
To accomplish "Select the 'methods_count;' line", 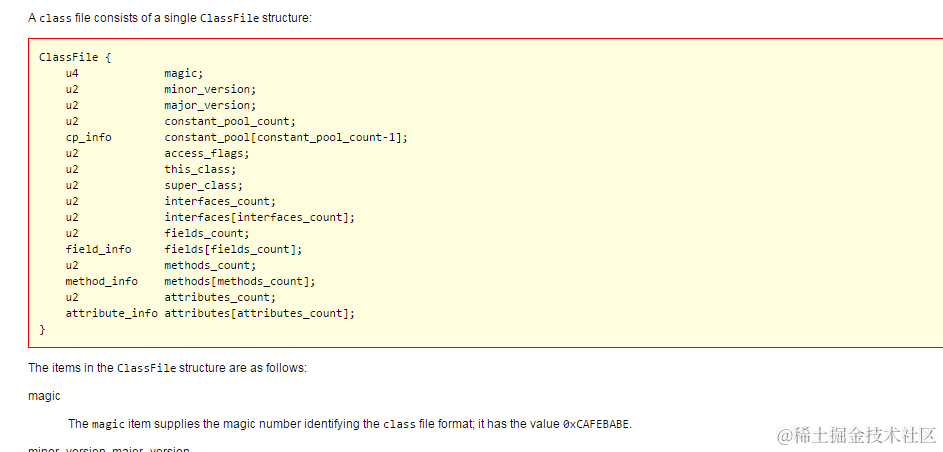I will [x=210, y=265].
